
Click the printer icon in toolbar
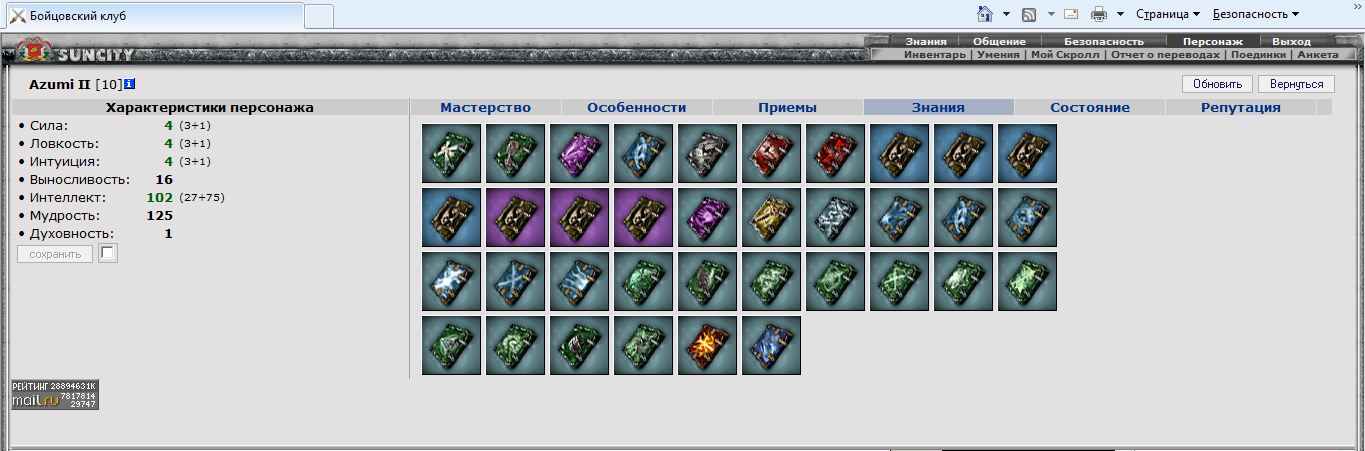point(1099,14)
